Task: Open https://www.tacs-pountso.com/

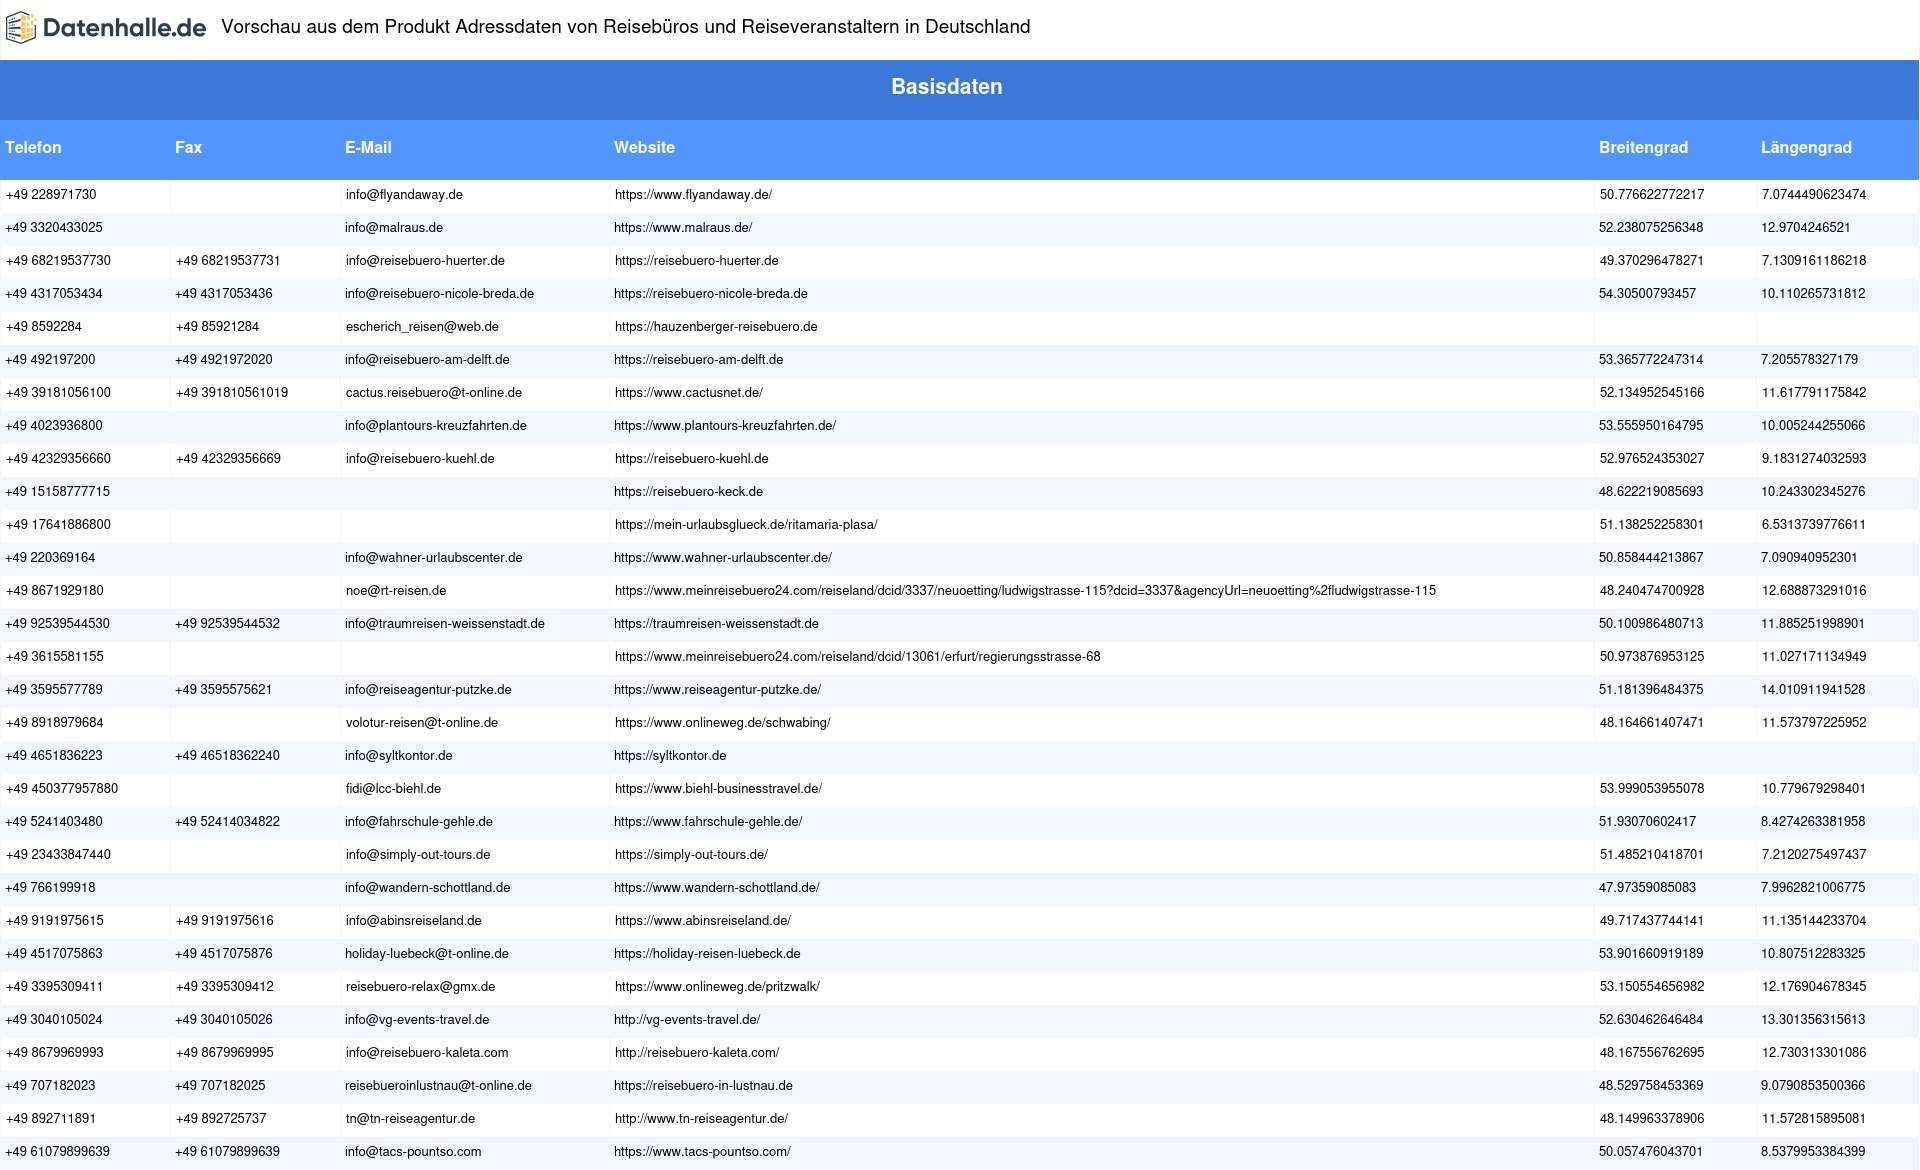Action: (702, 1152)
